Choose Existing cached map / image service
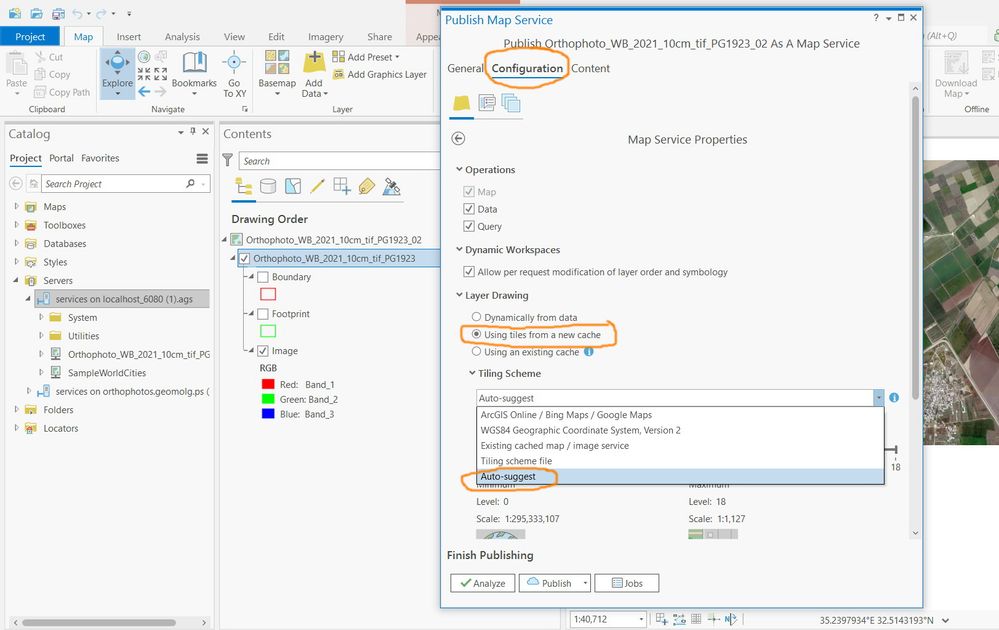The image size is (999, 630). (680, 445)
